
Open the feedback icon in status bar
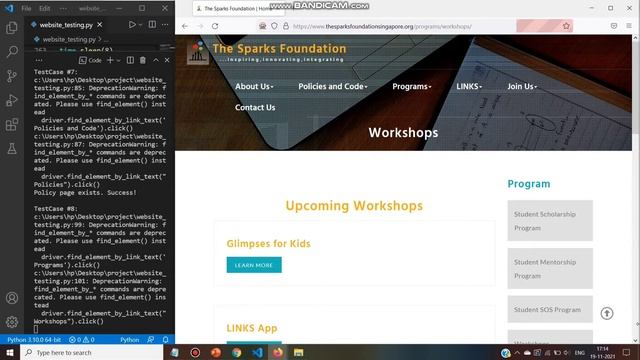151,340
